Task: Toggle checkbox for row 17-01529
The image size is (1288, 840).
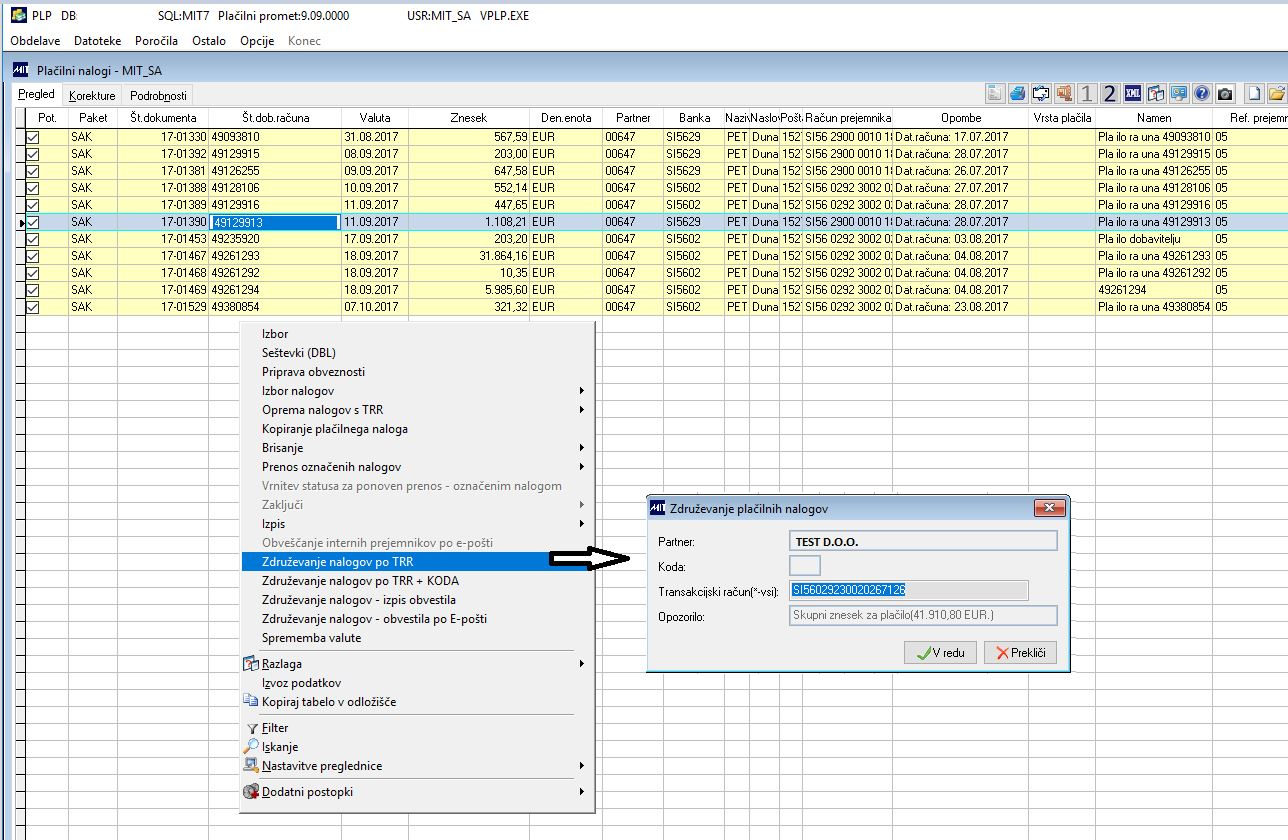Action: click(33, 307)
